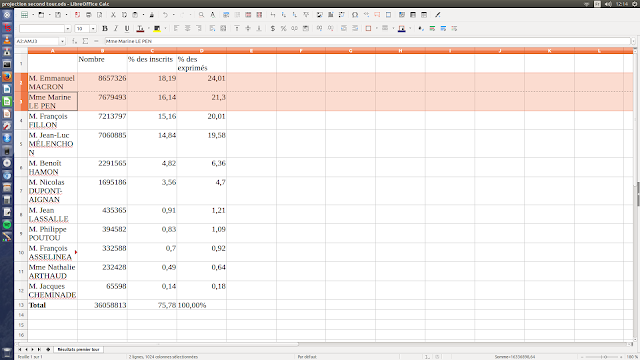Select column E header

[x=251, y=51]
